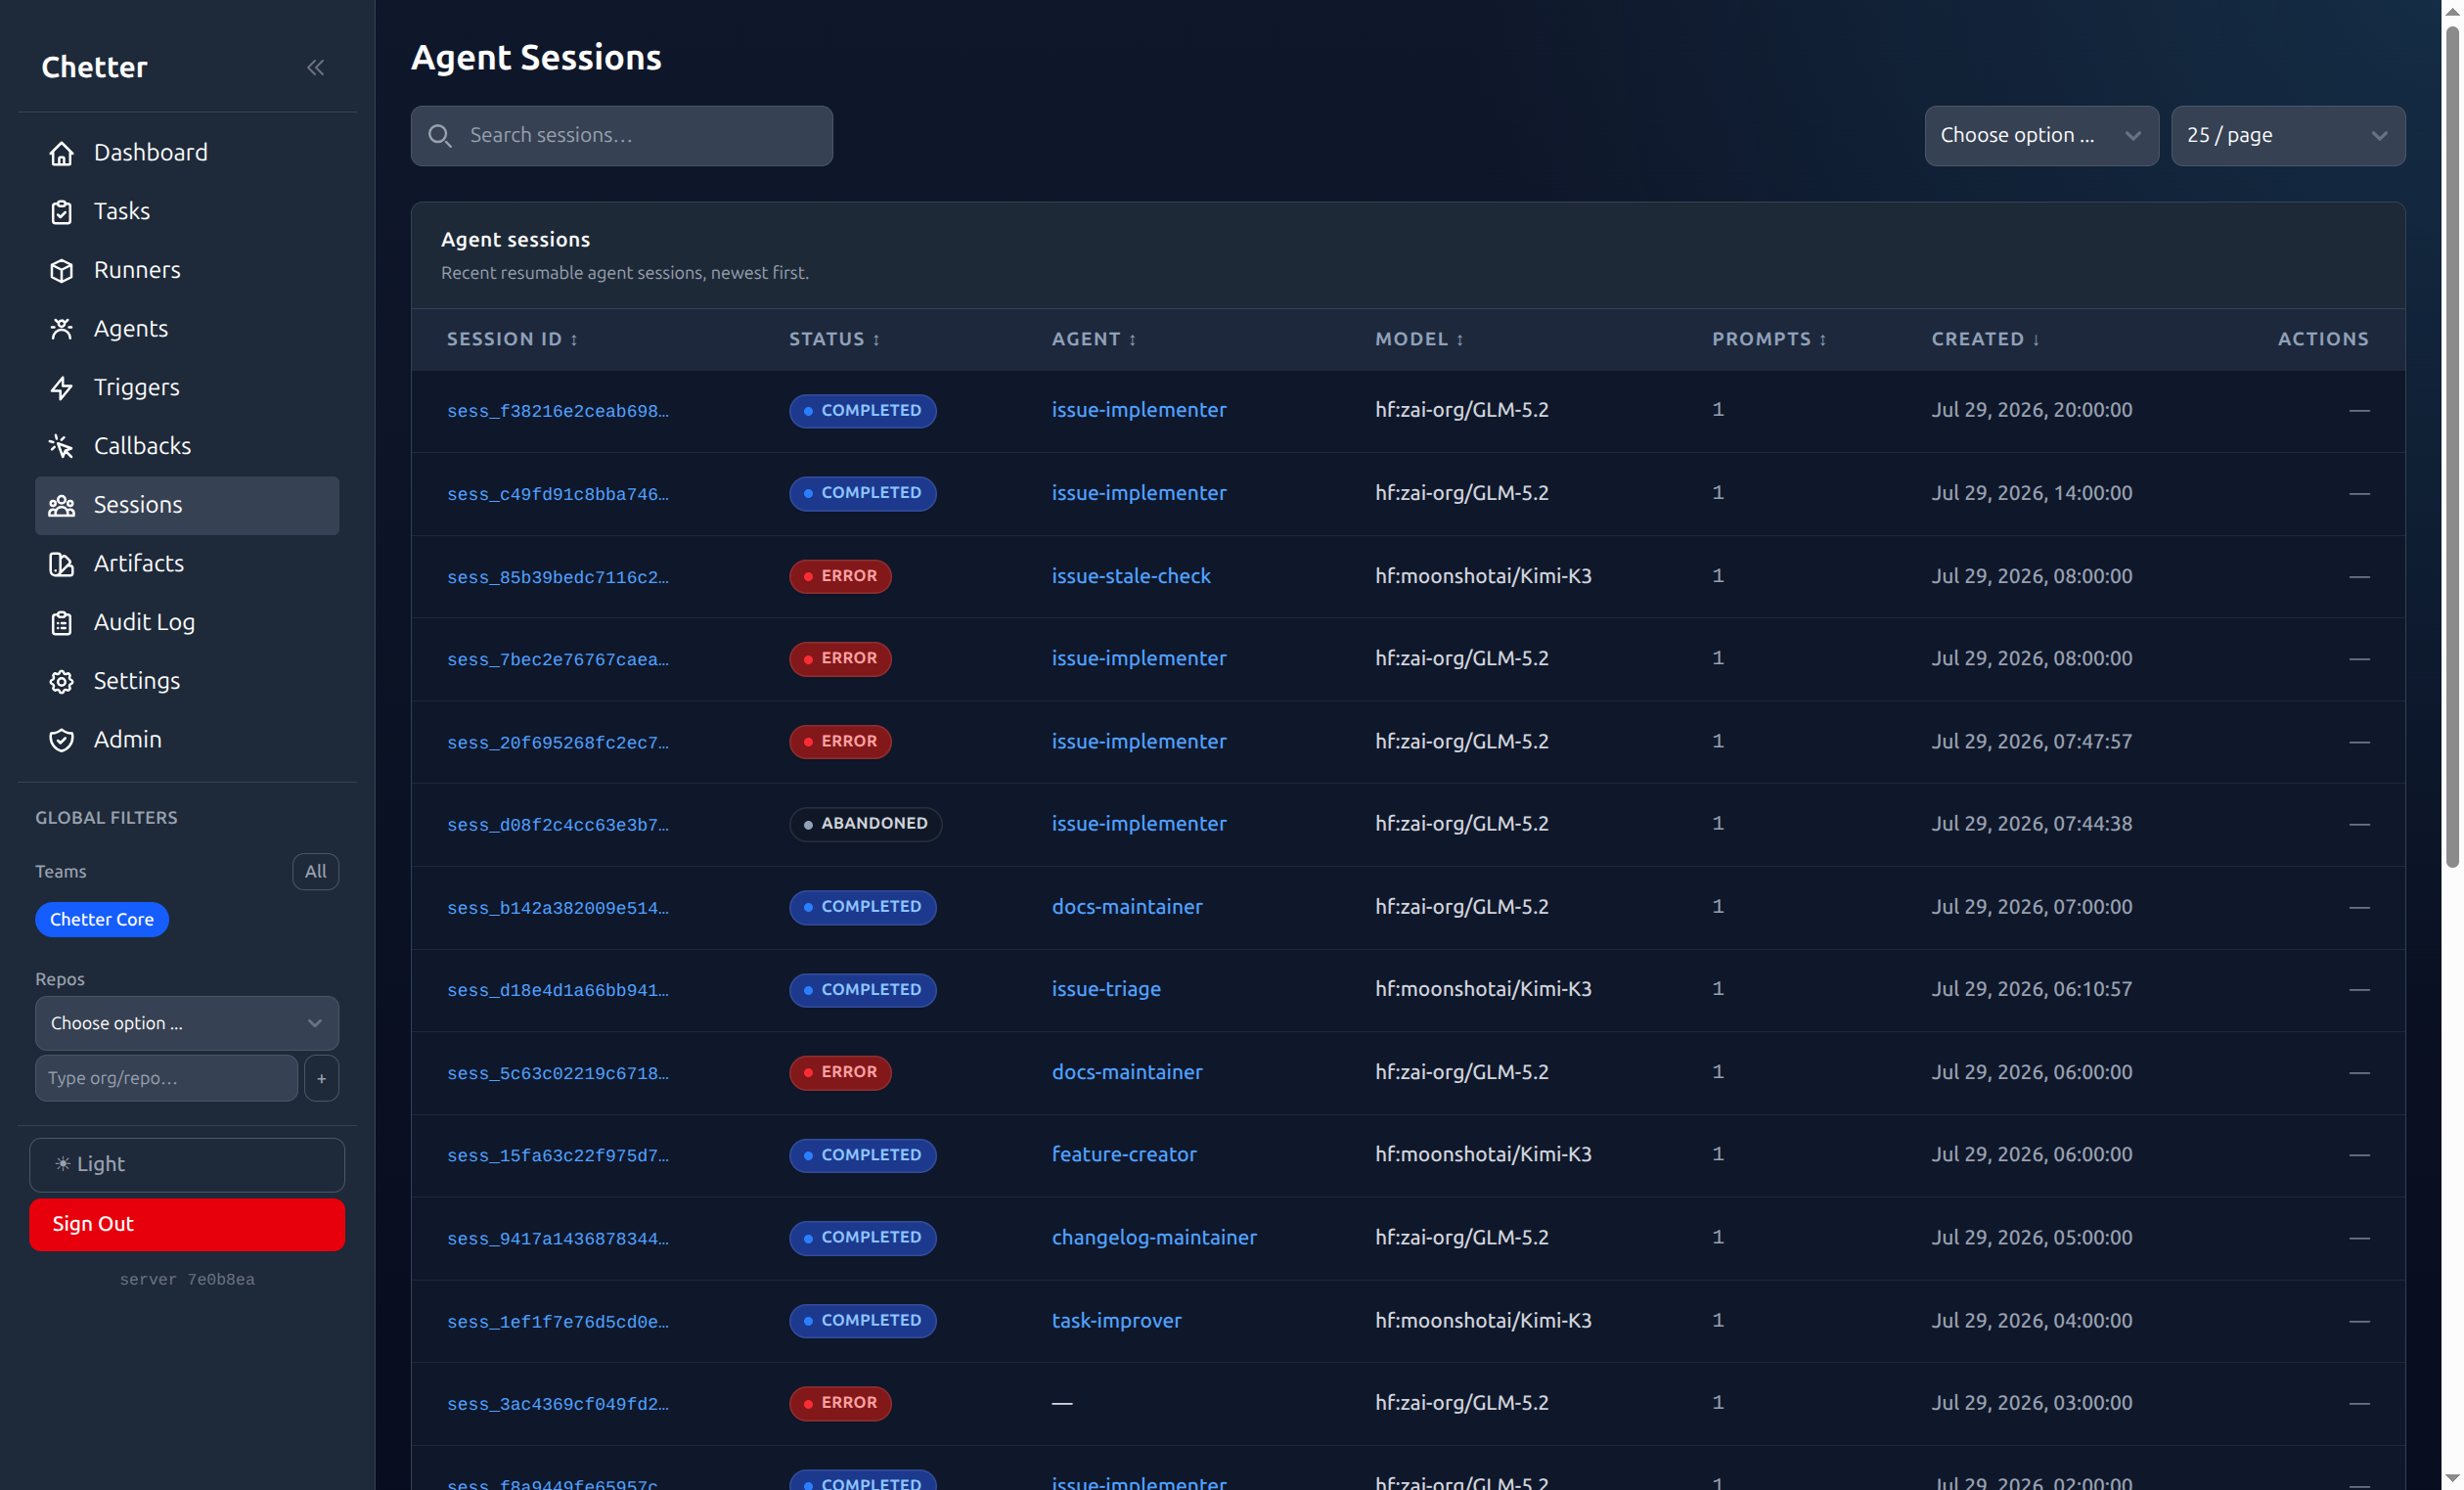Click the Sessions people icon
Viewport: 2464px width, 1490px height.
click(x=62, y=505)
